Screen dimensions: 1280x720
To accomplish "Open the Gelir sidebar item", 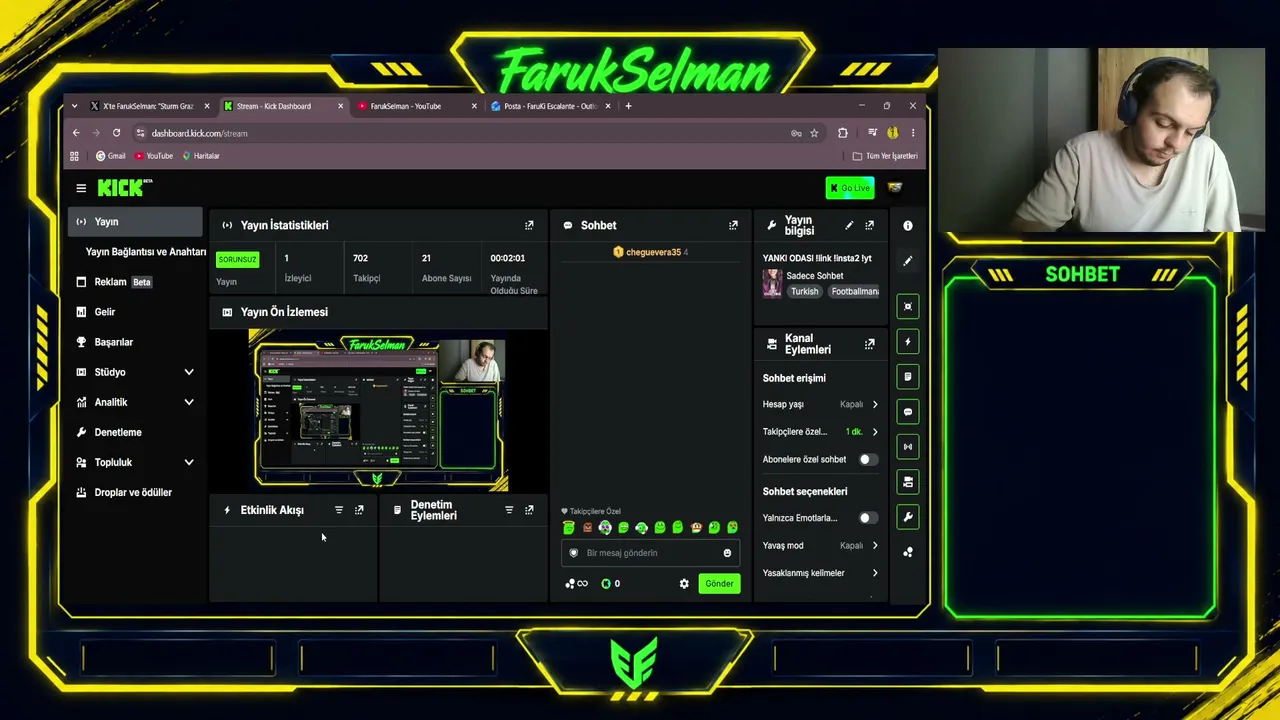I will point(135,312).
